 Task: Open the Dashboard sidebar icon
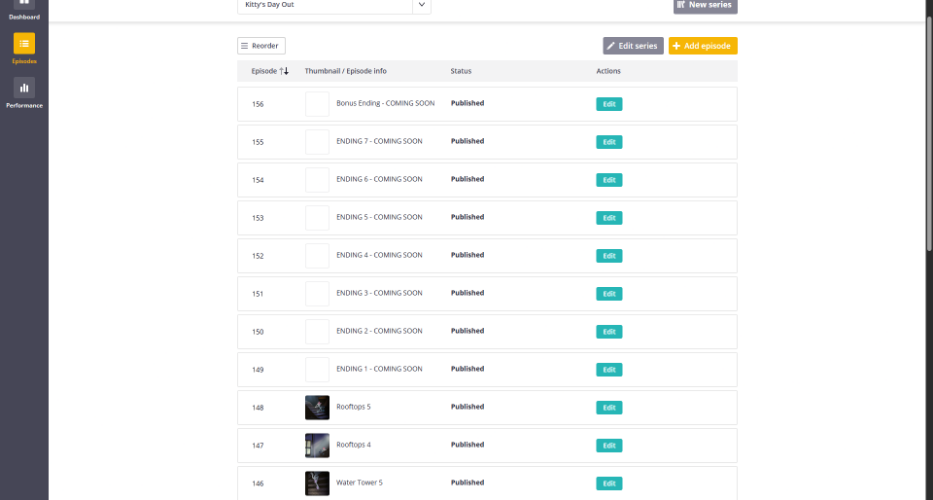[x=24, y=6]
